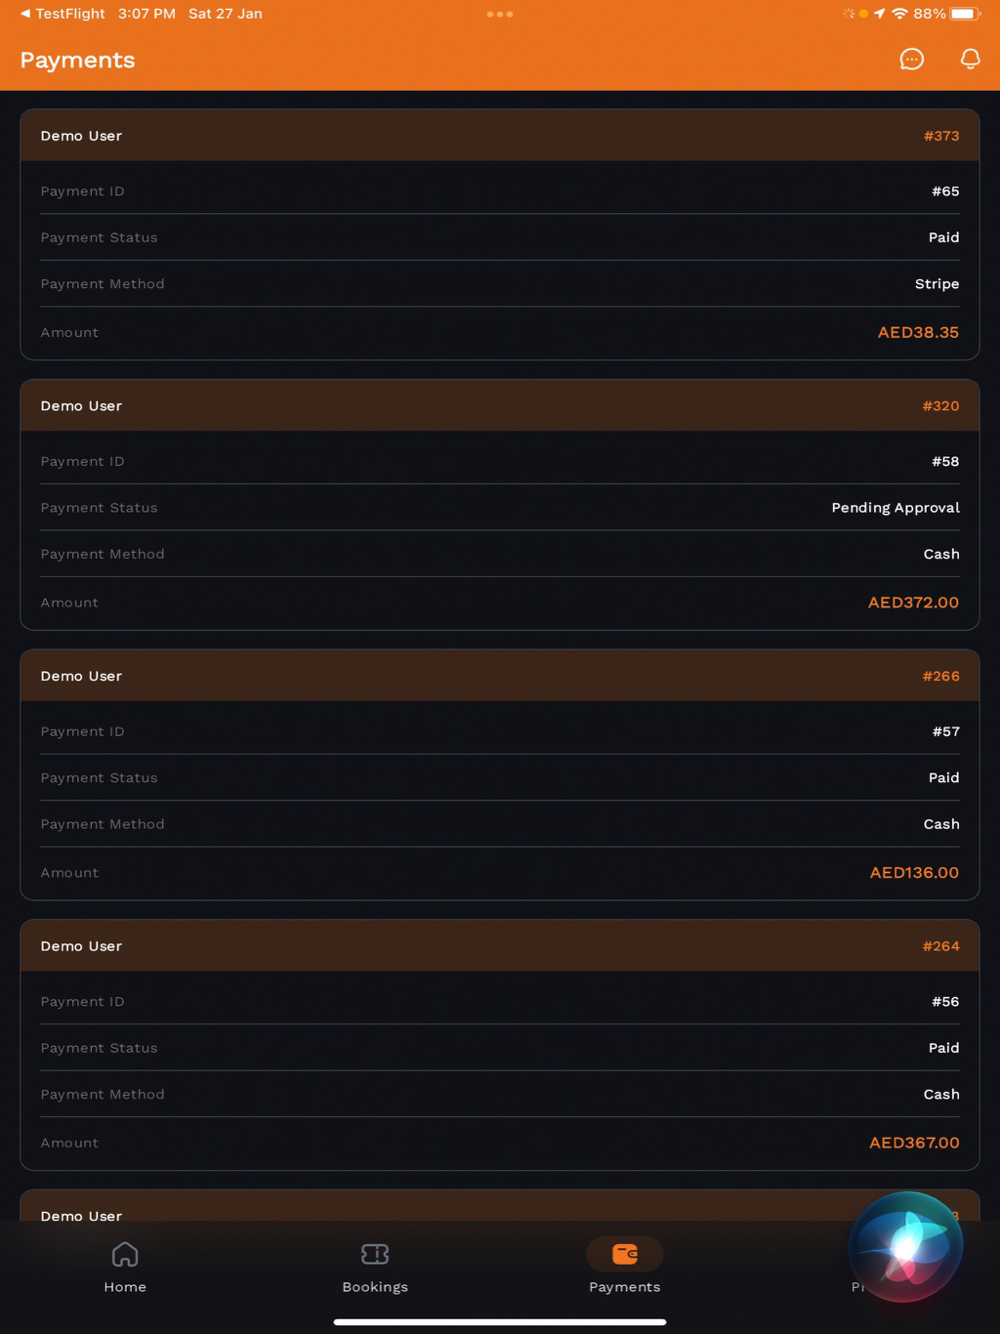The height and width of the screenshot is (1334, 1000).
Task: Open booking #320 link
Action: point(941,406)
